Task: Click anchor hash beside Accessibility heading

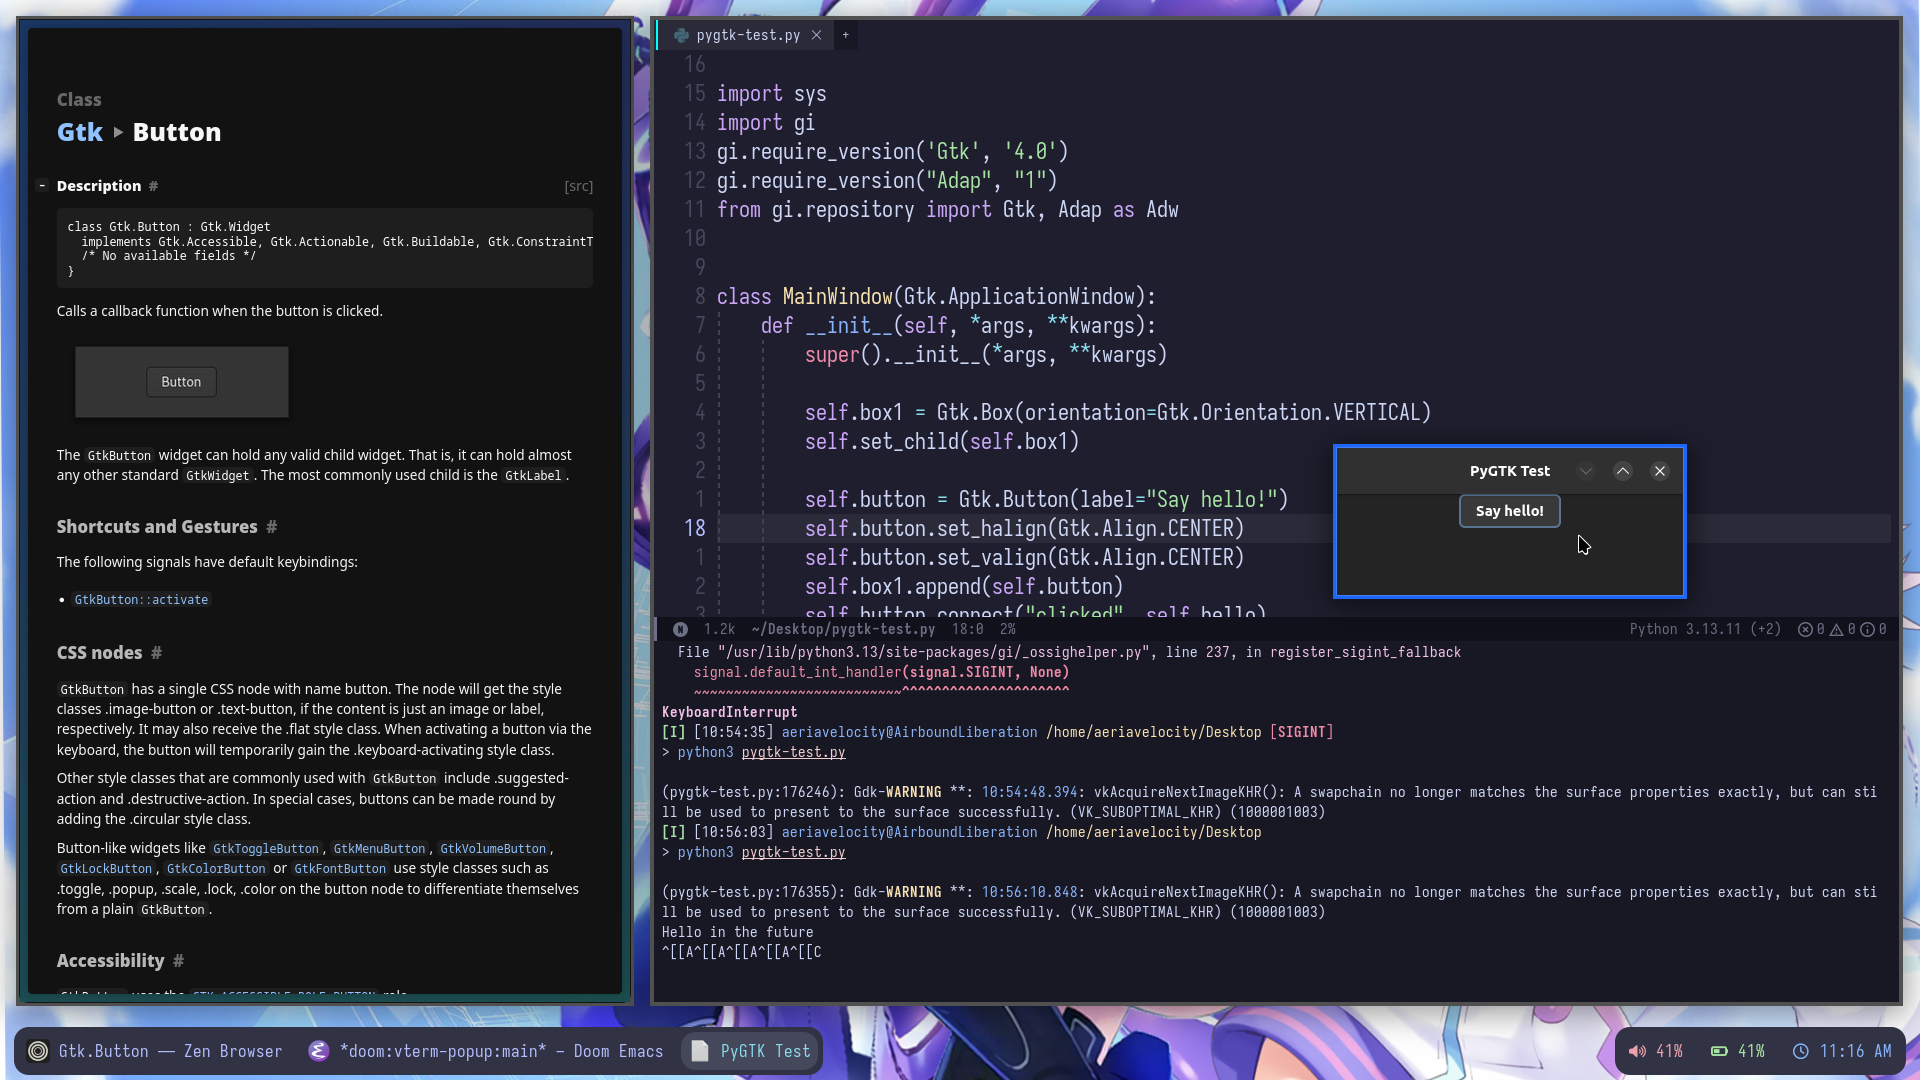Action: click(179, 961)
